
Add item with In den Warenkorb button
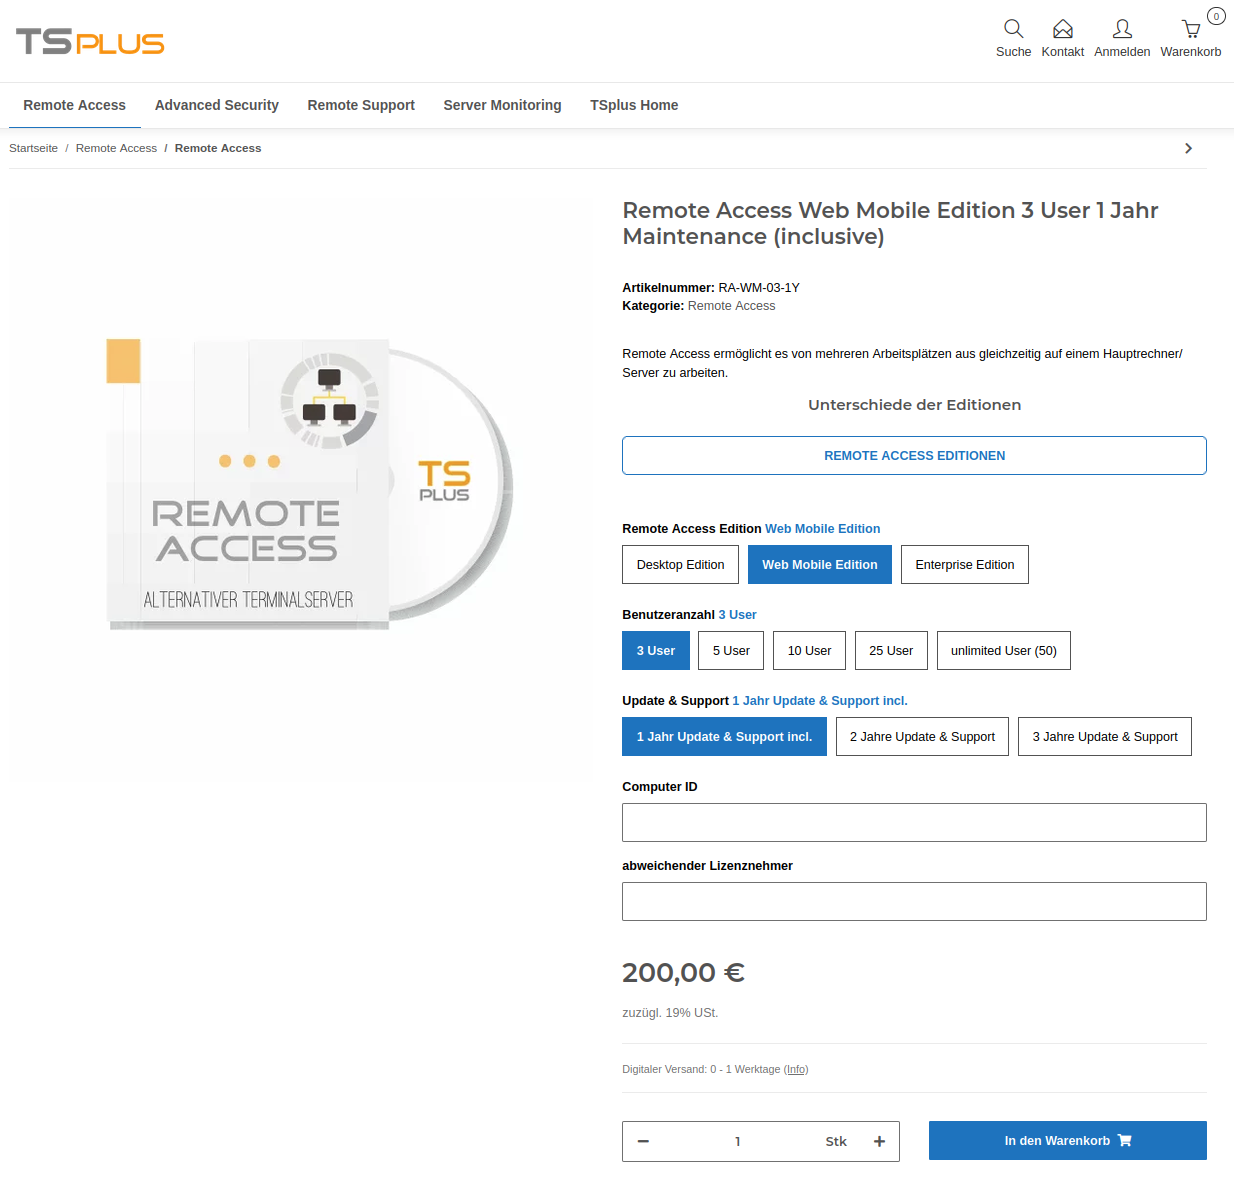coord(1067,1140)
